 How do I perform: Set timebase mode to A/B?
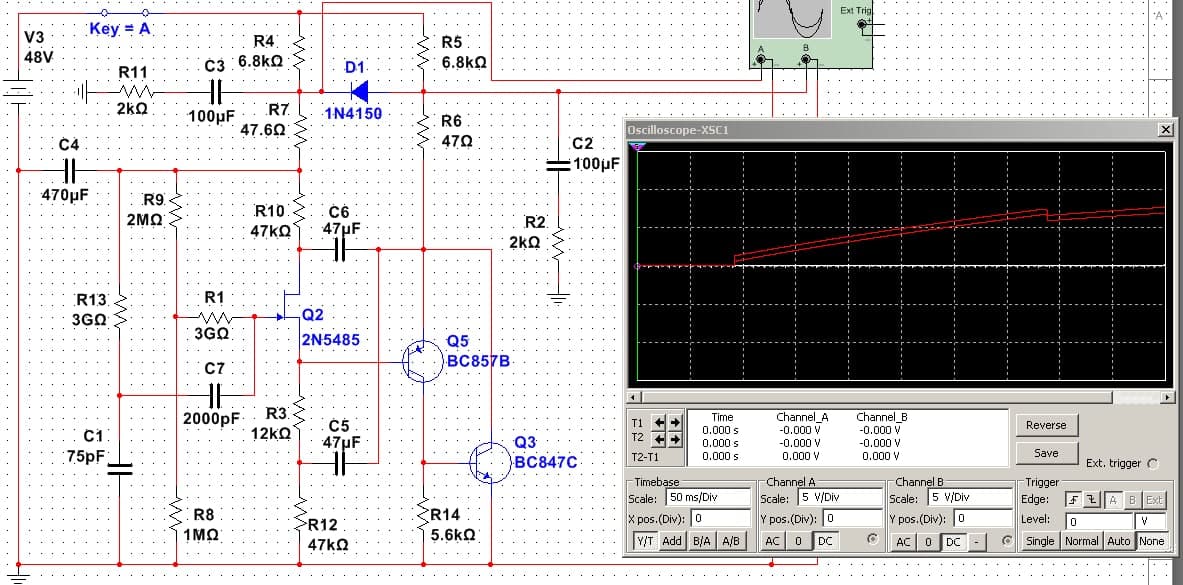730,541
